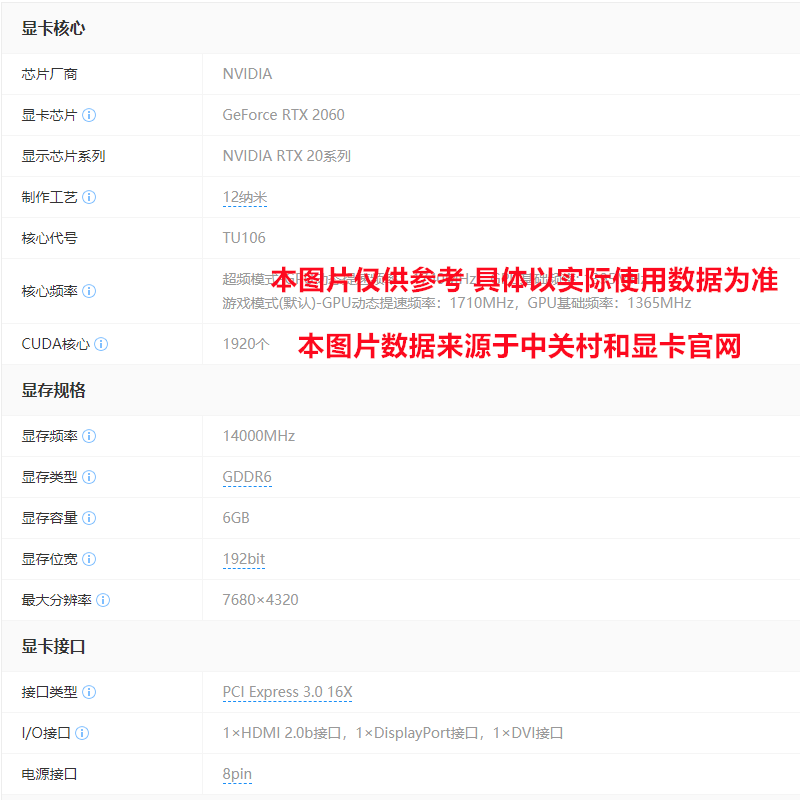
Task: Click the GDDR6 memory type link
Action: (x=247, y=477)
